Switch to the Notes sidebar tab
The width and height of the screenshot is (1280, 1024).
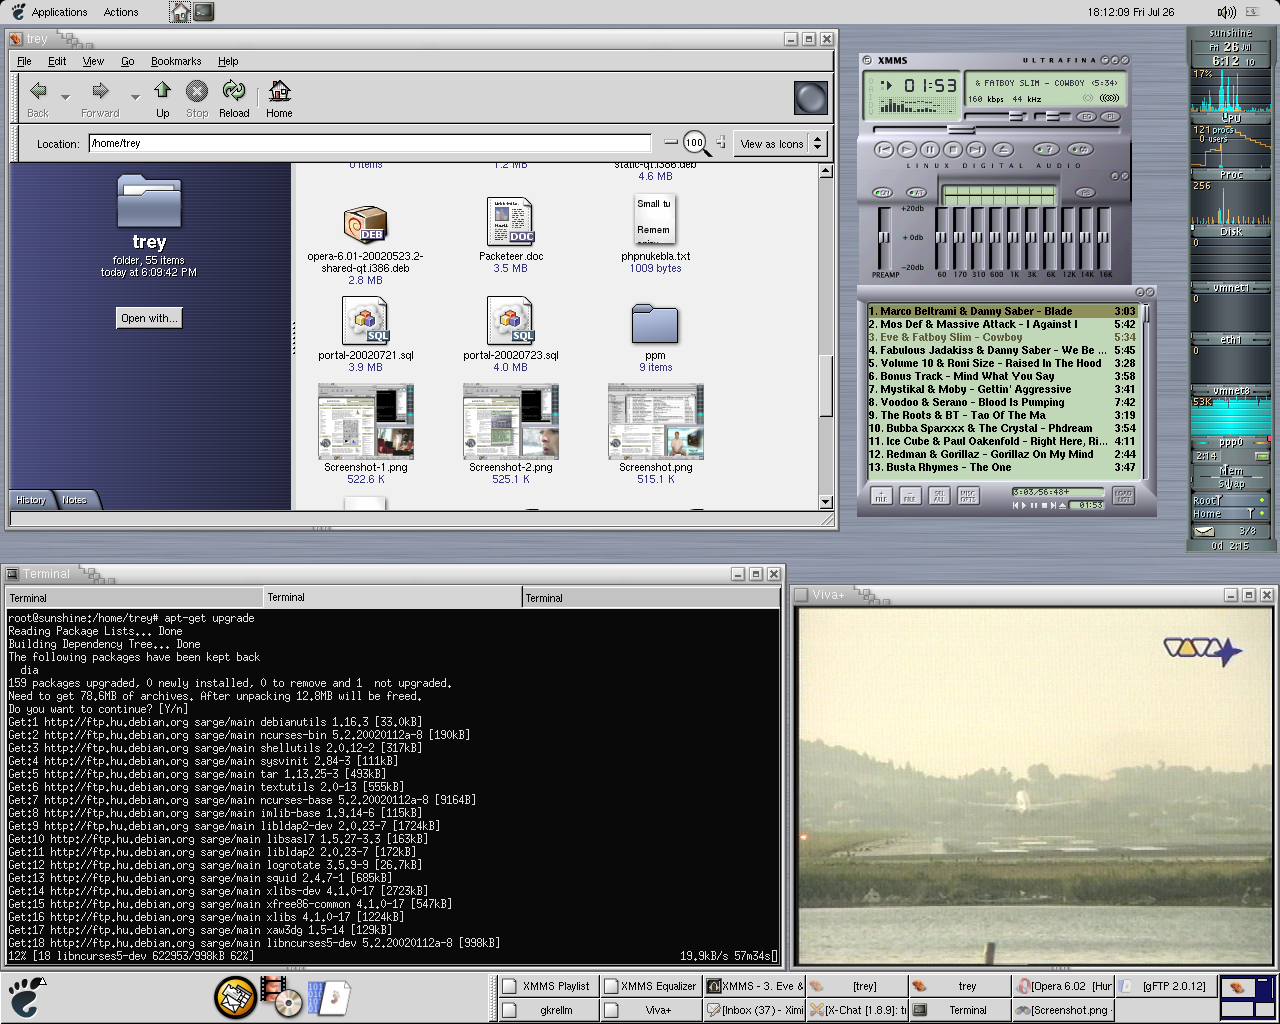[74, 500]
